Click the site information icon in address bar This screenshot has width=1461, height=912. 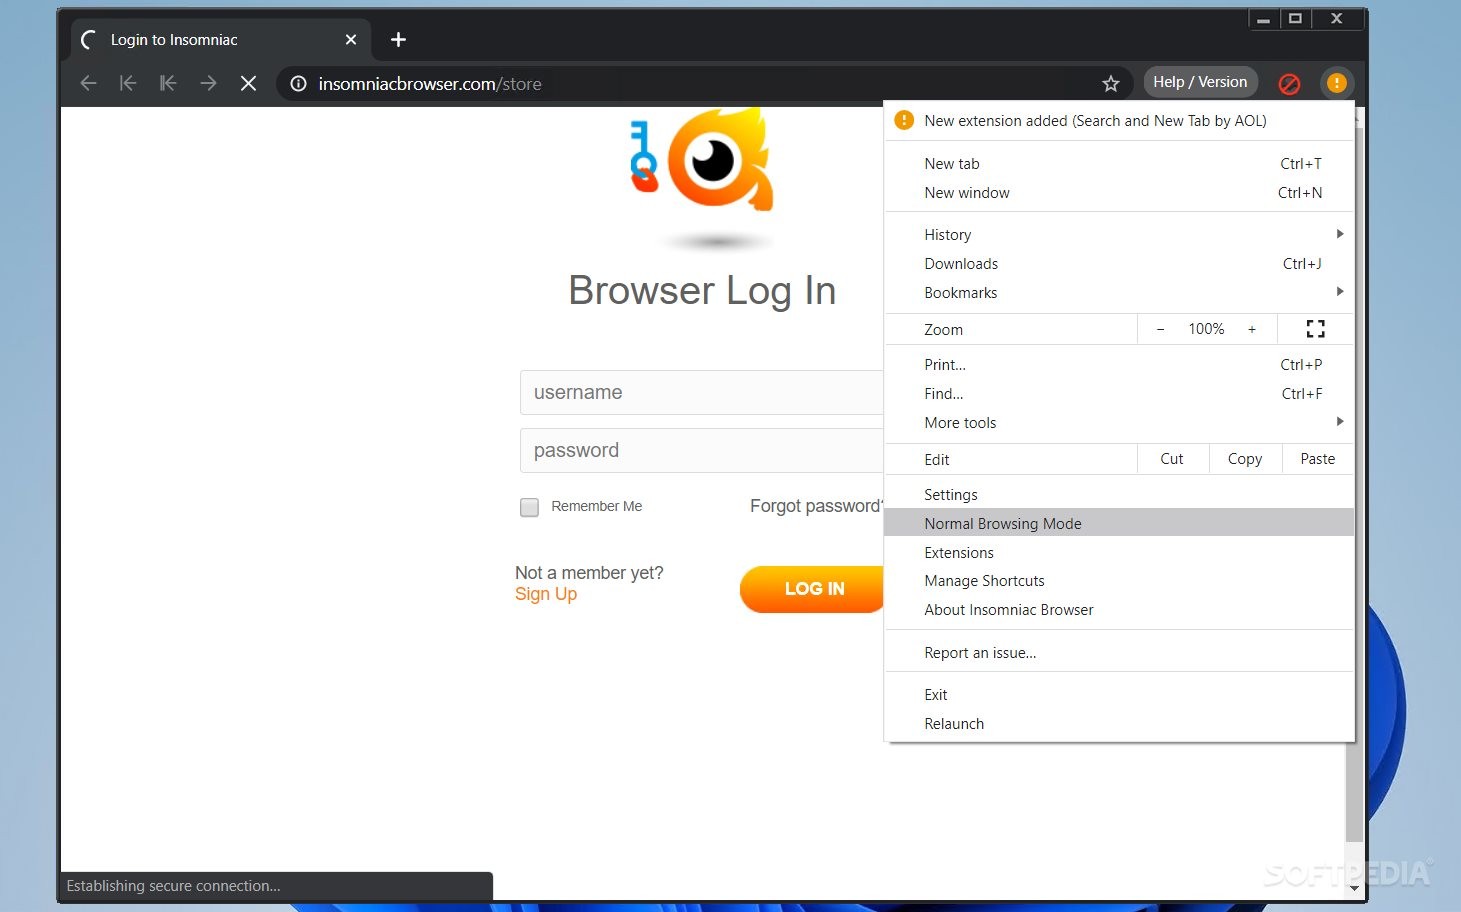[x=298, y=84]
